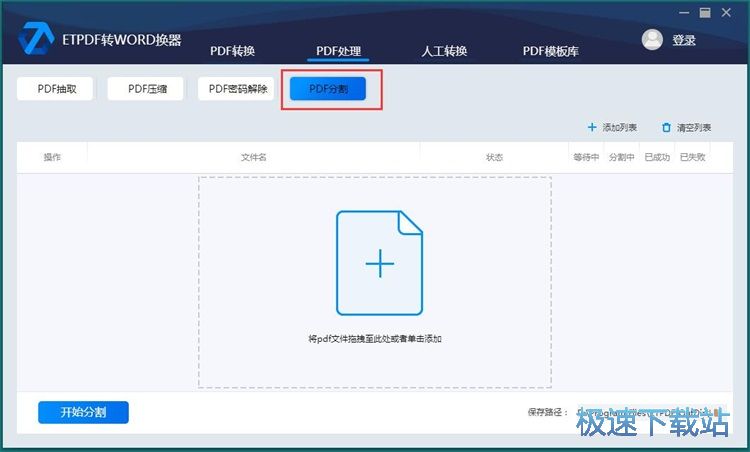Click the 将pdf文件拖拽至此处 hint text
The height and width of the screenshot is (452, 750).
pyautogui.click(x=375, y=339)
